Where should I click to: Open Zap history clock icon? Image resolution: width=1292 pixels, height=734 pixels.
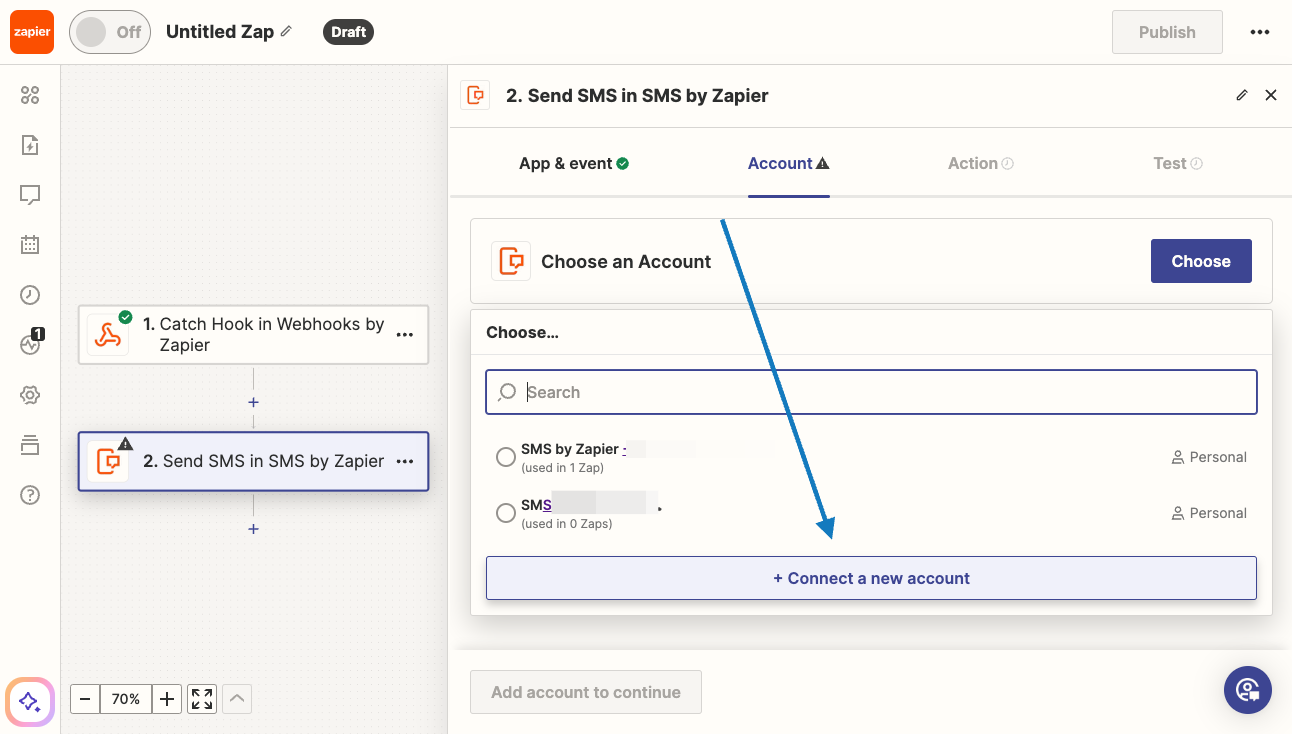(x=30, y=295)
